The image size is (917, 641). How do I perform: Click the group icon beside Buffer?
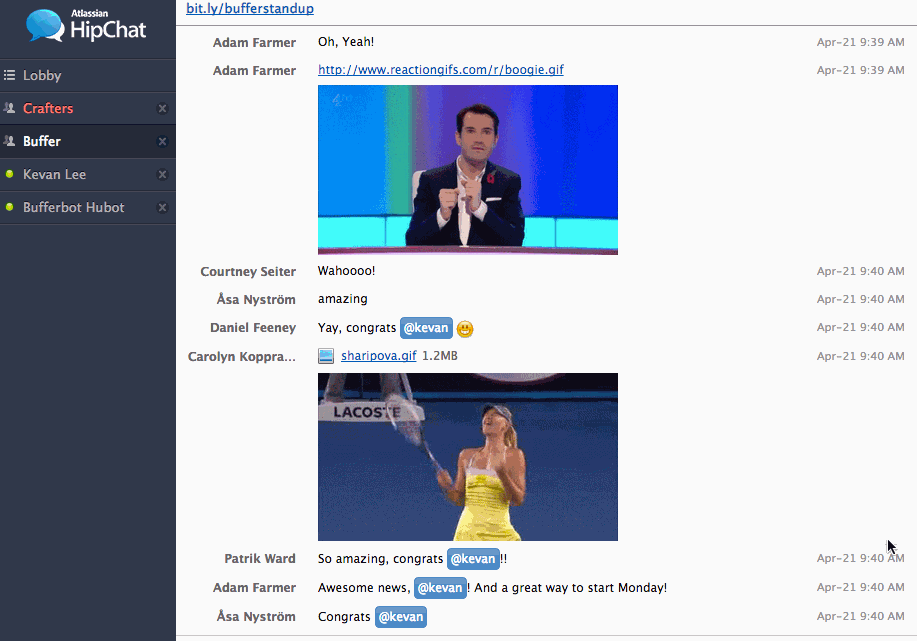[x=9, y=141]
